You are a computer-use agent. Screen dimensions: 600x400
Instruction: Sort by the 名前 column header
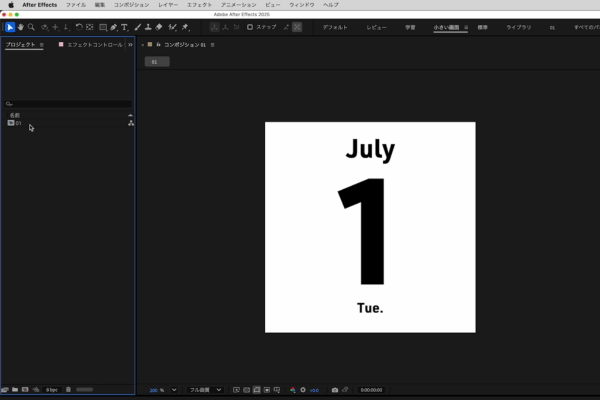tap(15, 115)
